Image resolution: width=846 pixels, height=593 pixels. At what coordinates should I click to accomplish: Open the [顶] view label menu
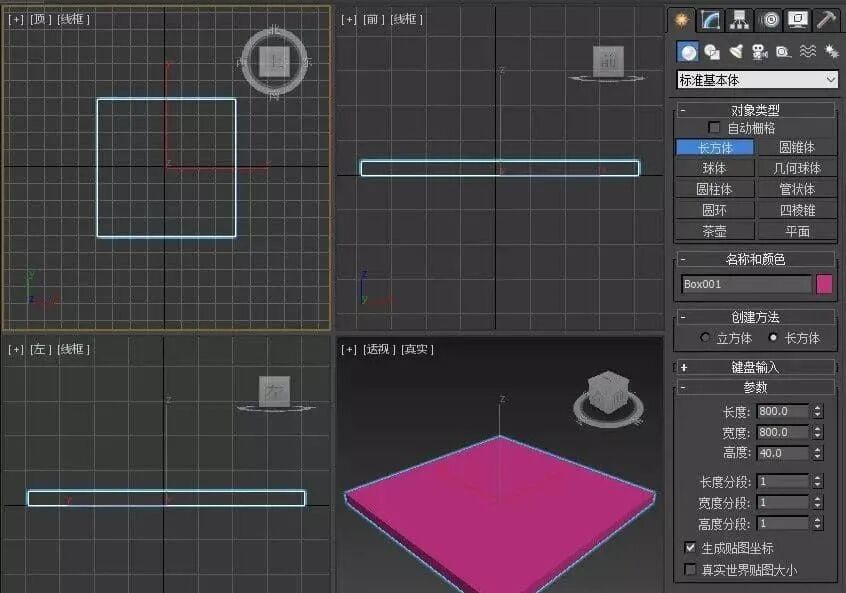click(40, 19)
